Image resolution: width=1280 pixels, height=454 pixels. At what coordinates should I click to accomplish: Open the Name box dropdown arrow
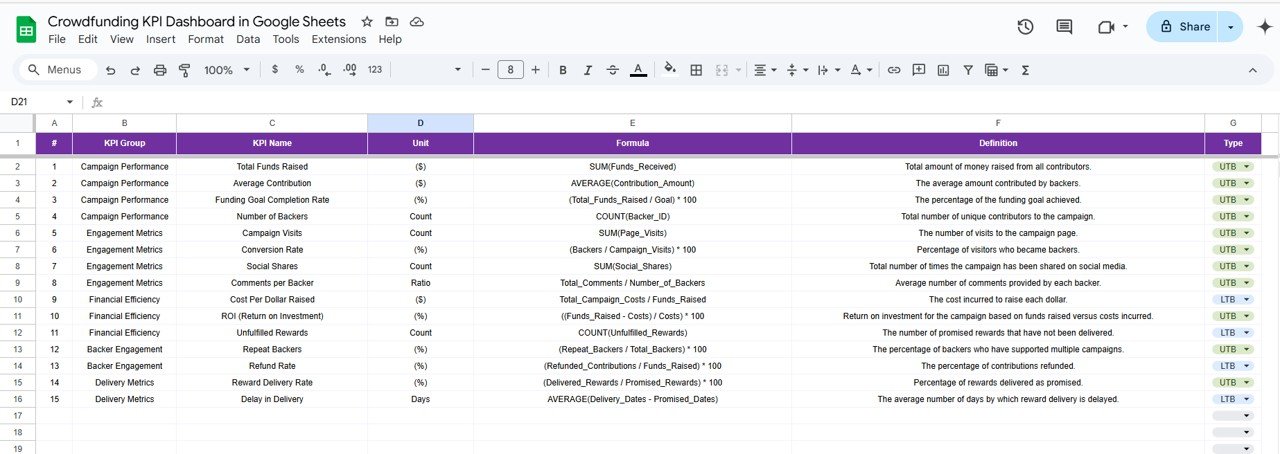tap(70, 102)
